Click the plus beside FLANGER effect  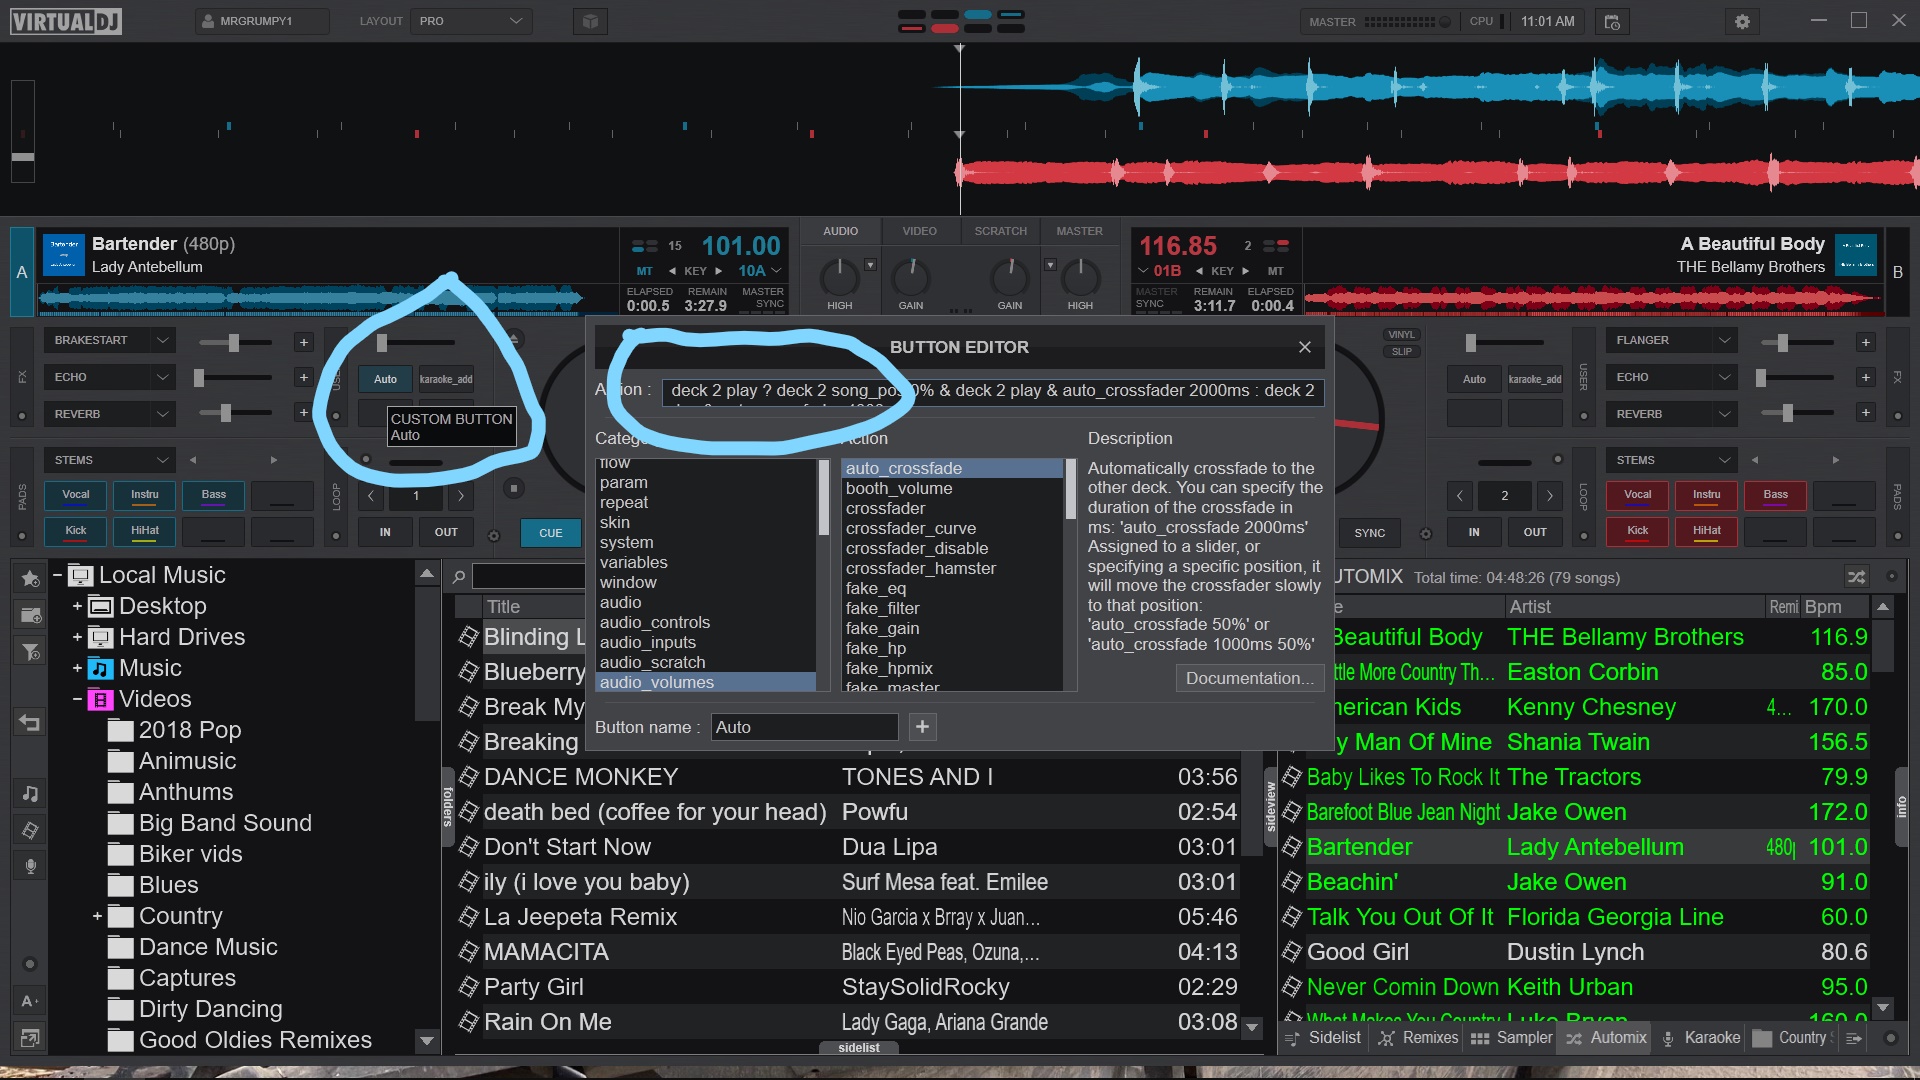click(x=1865, y=342)
